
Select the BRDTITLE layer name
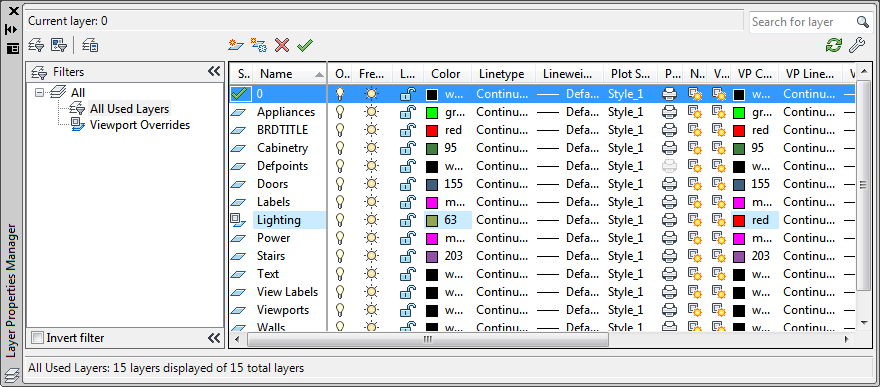(x=282, y=130)
